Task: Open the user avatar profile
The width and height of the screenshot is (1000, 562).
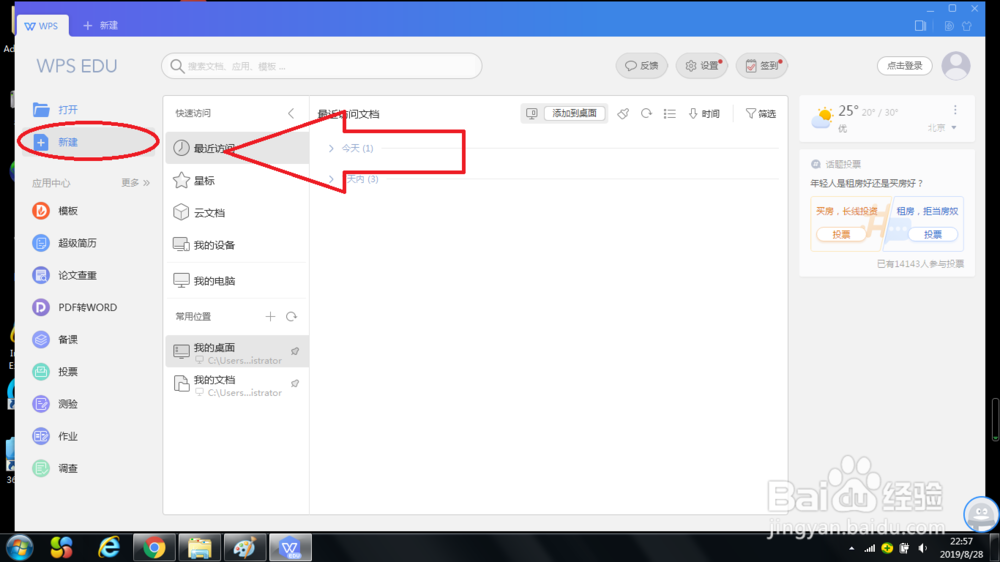Action: 956,66
